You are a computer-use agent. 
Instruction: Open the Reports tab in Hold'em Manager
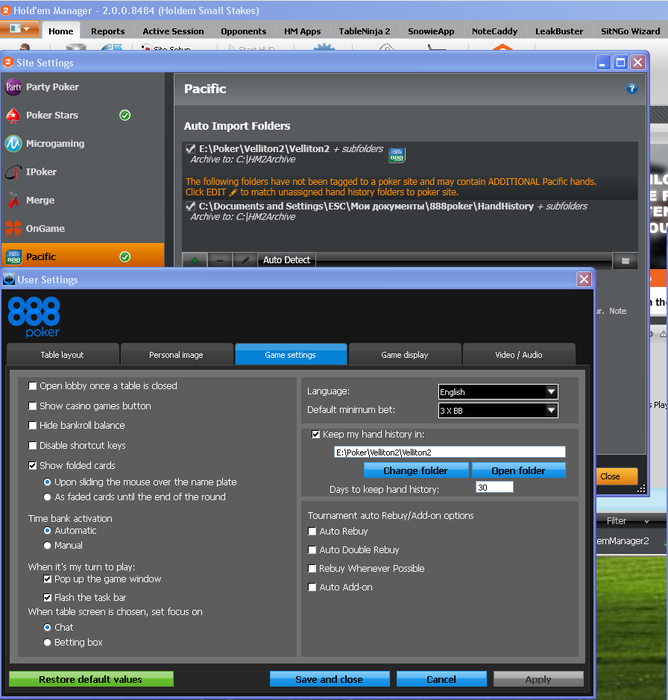click(108, 31)
